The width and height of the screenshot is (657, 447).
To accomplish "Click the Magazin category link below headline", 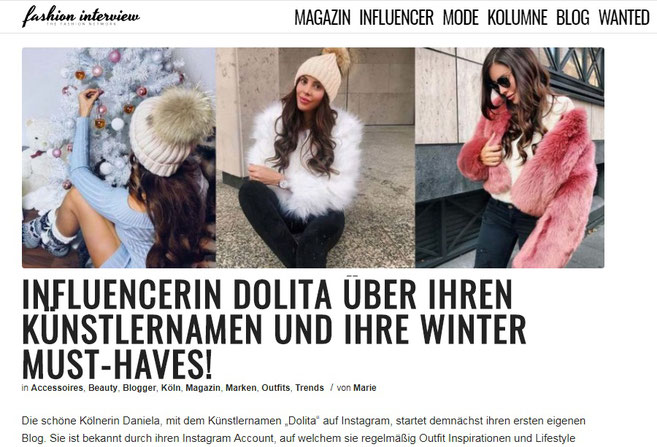I will (203, 388).
